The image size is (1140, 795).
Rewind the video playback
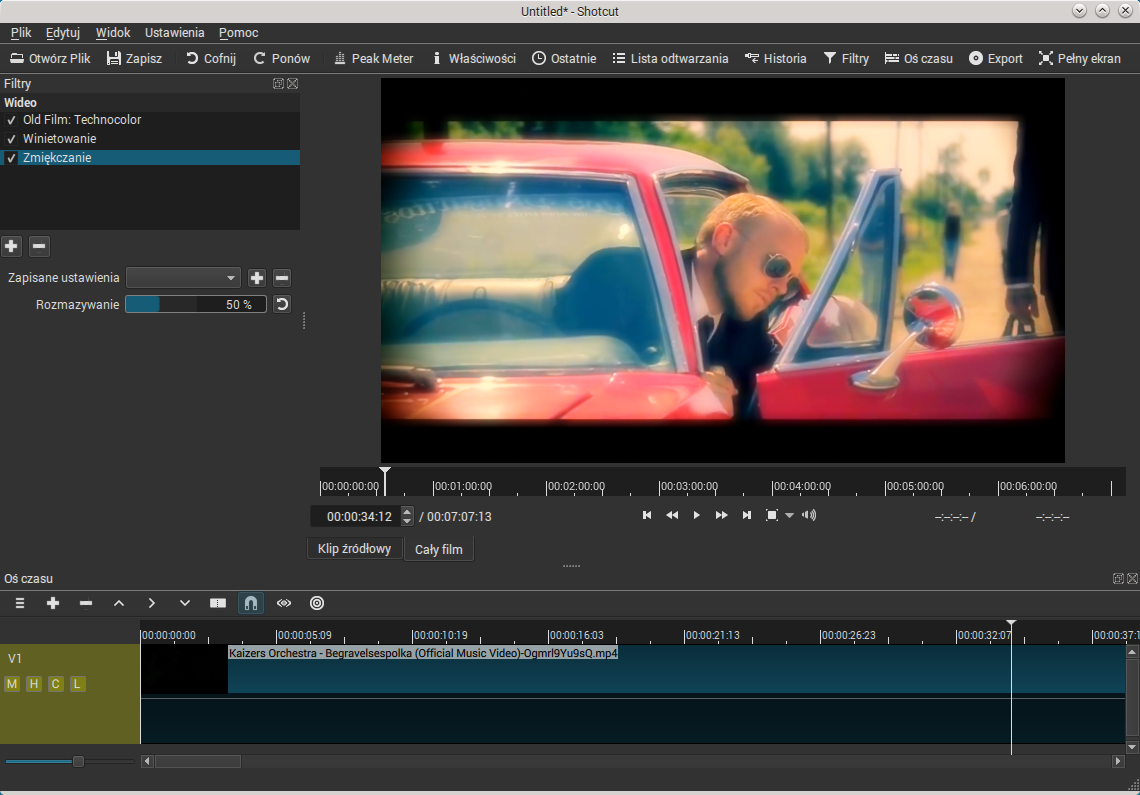[x=672, y=515]
